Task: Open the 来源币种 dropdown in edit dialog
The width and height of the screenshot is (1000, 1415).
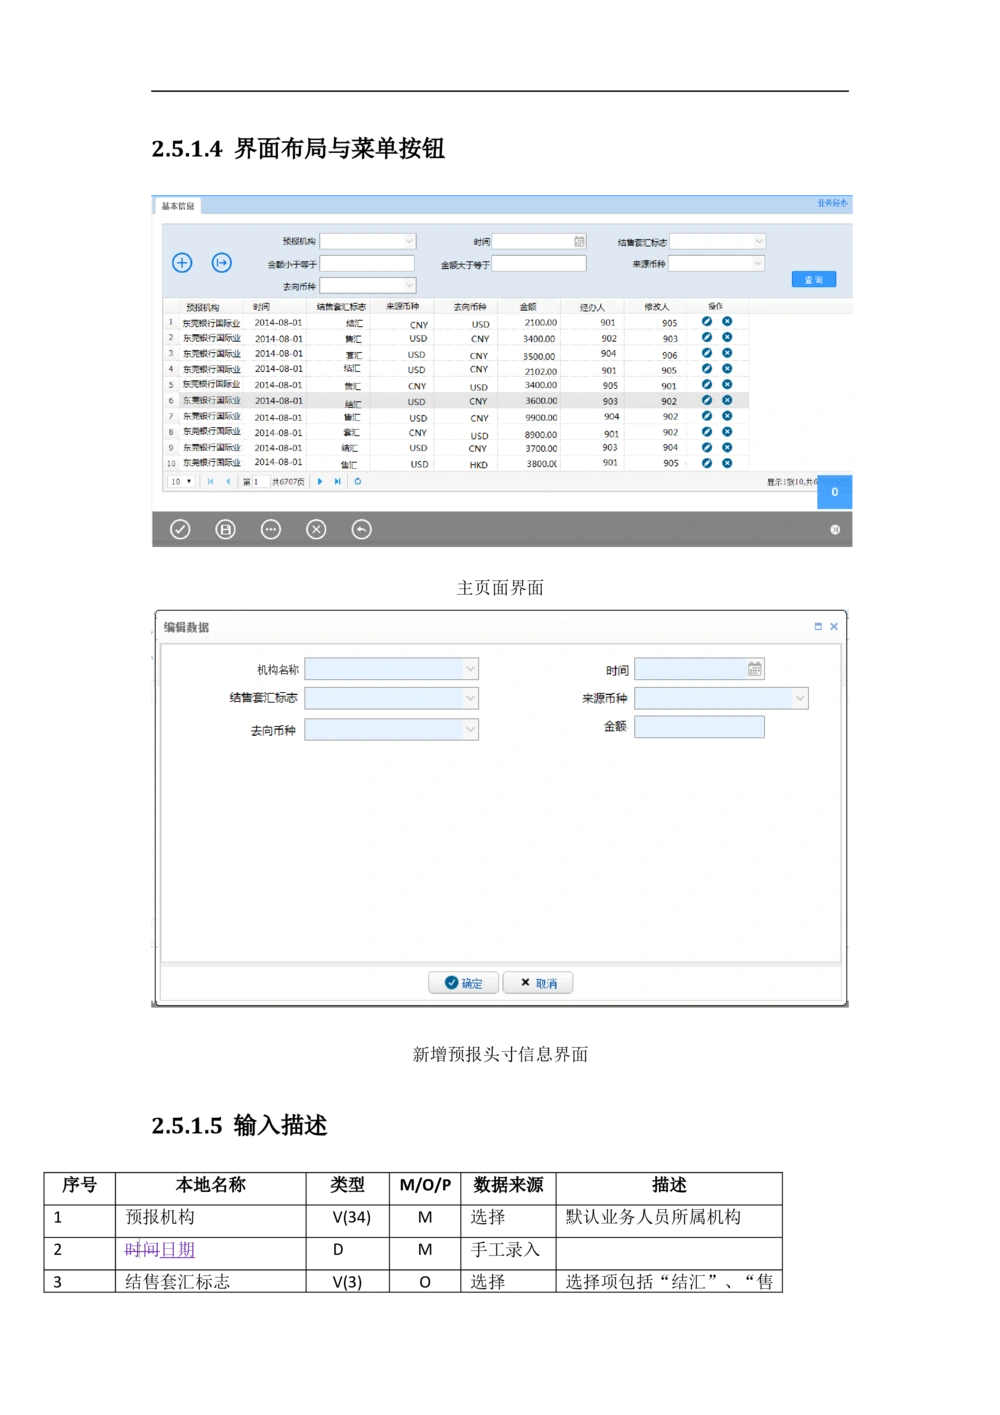Action: pos(799,698)
